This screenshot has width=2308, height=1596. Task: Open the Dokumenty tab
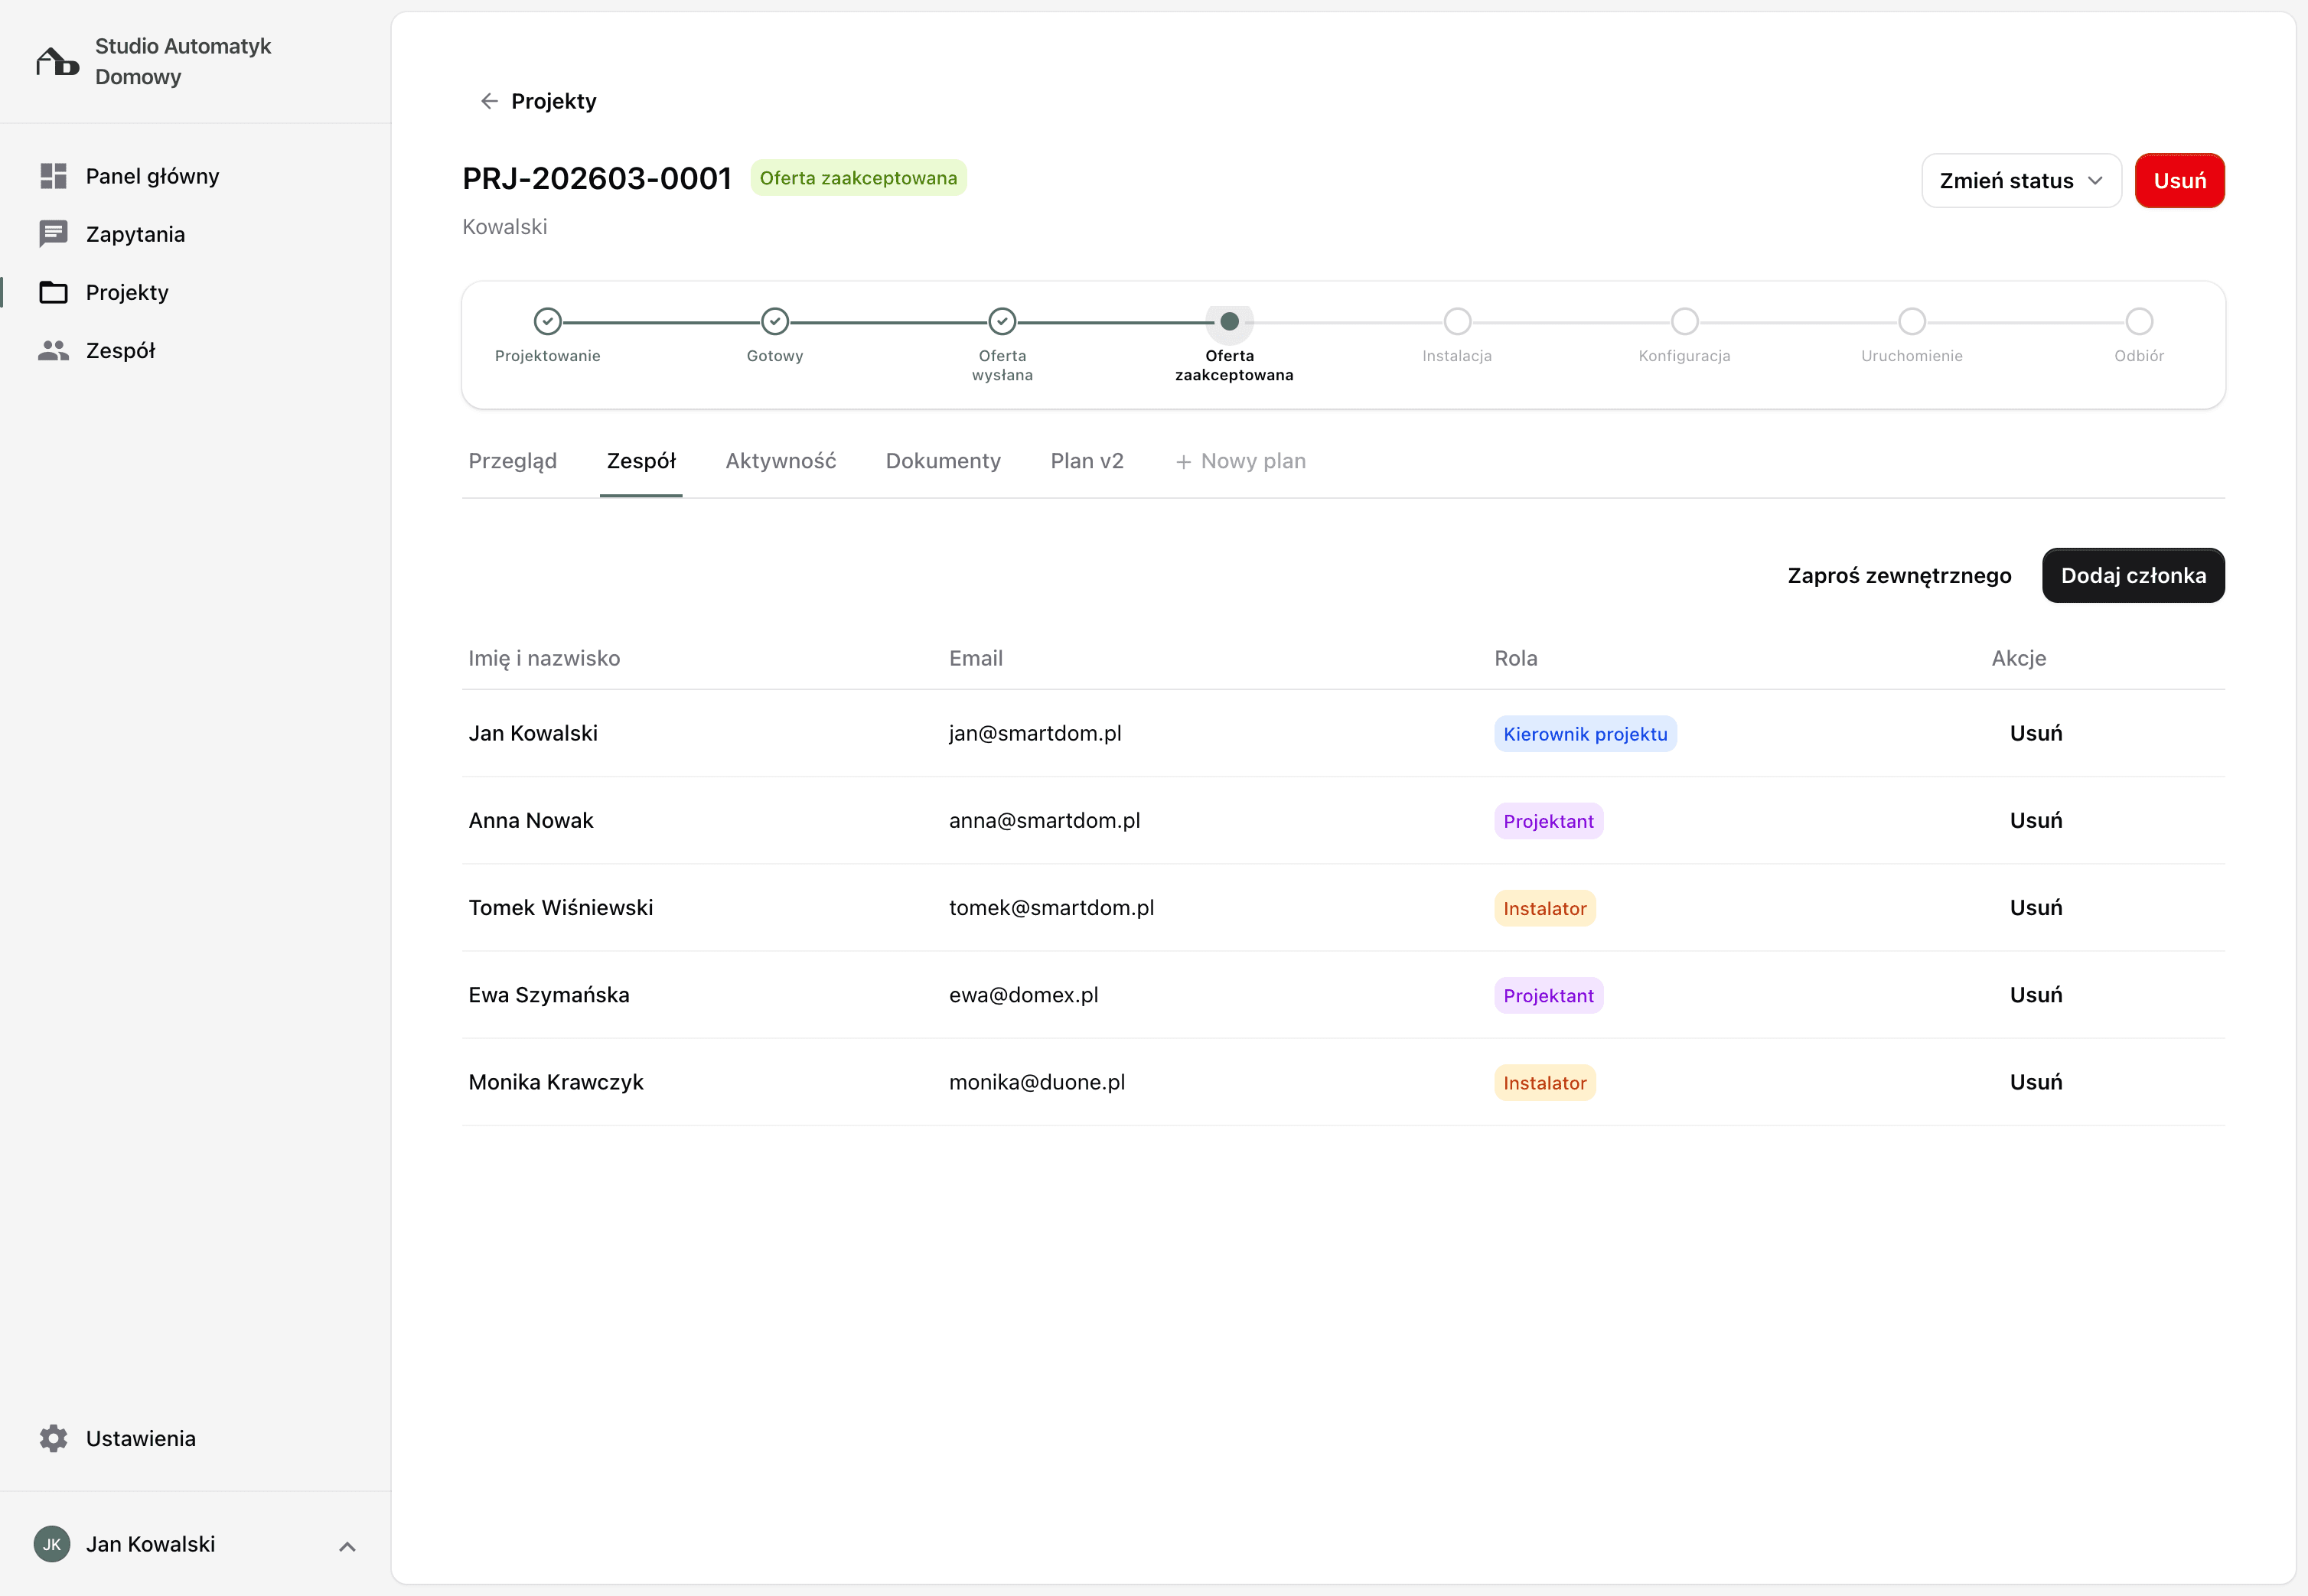[942, 461]
